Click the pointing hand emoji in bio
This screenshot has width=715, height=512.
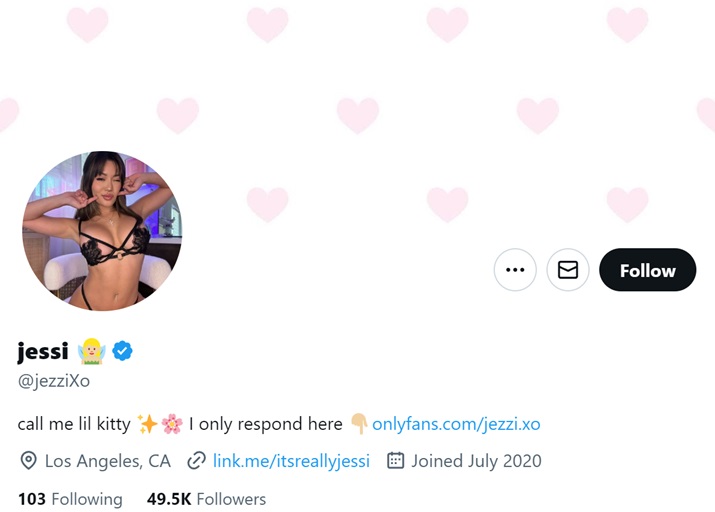point(359,424)
